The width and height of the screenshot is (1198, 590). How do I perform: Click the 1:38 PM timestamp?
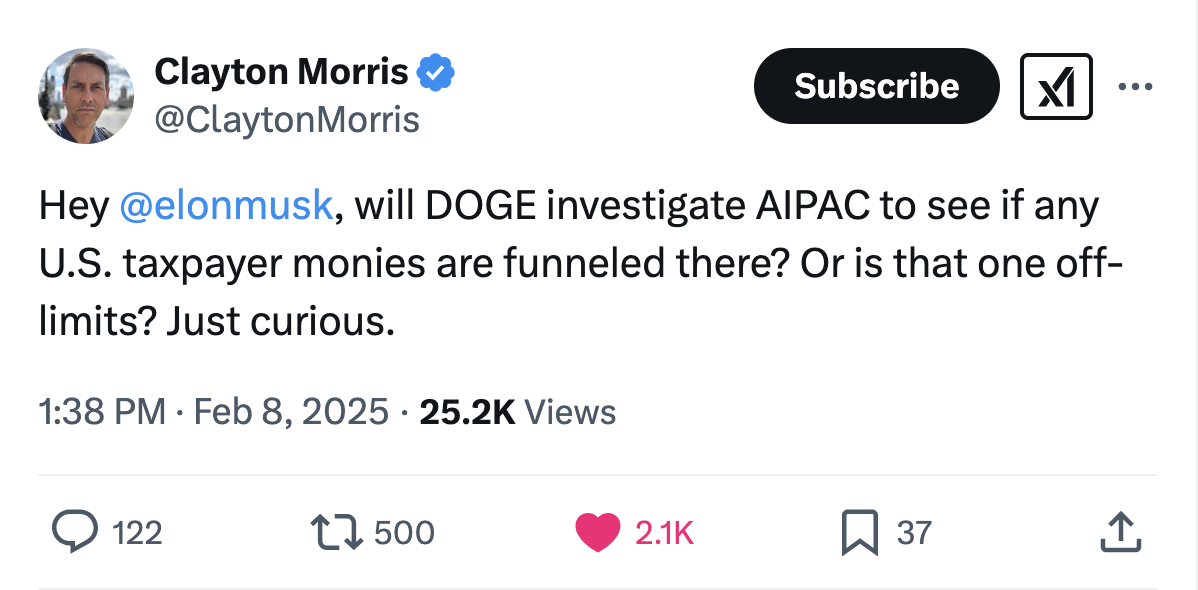pyautogui.click(x=102, y=413)
